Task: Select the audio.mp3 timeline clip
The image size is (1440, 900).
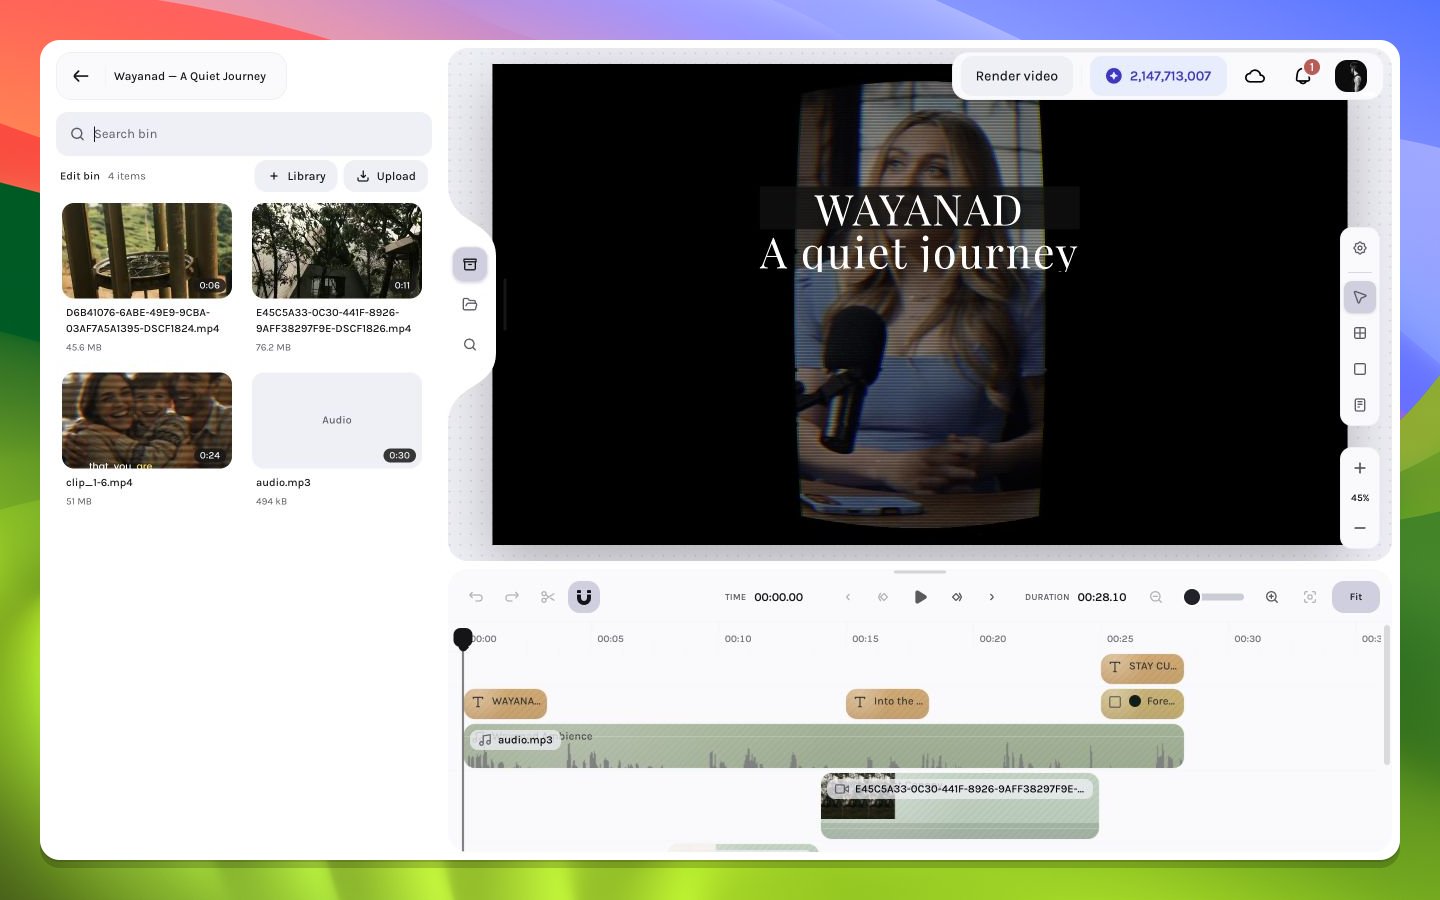Action: [823, 746]
